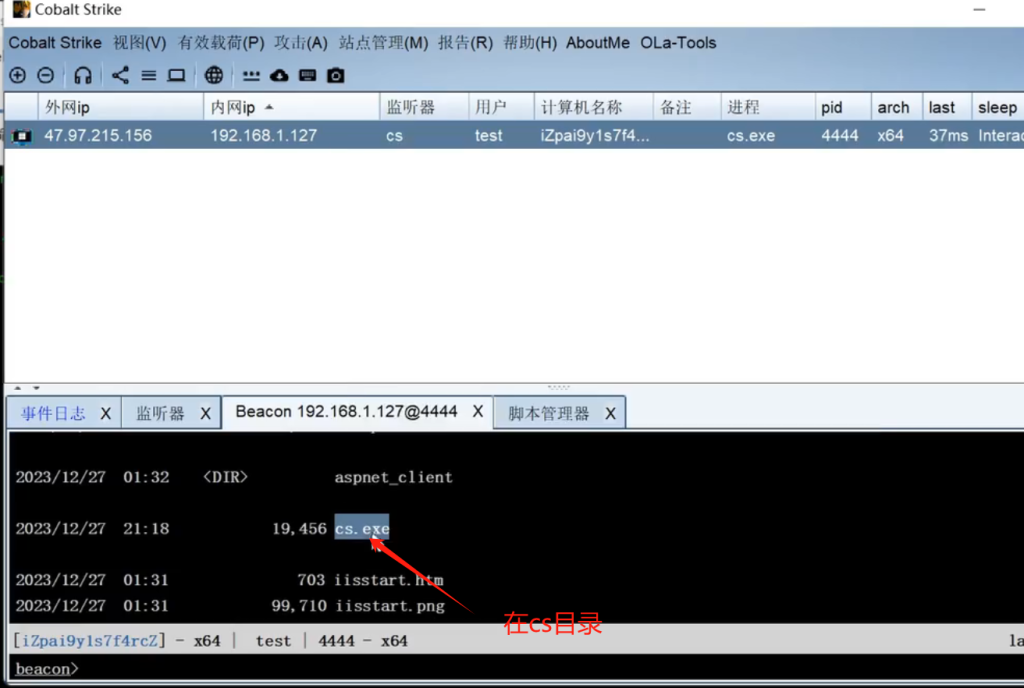This screenshot has height=688, width=1024.
Task: Switch to the 脚本管理器 tab
Action: coord(549,414)
